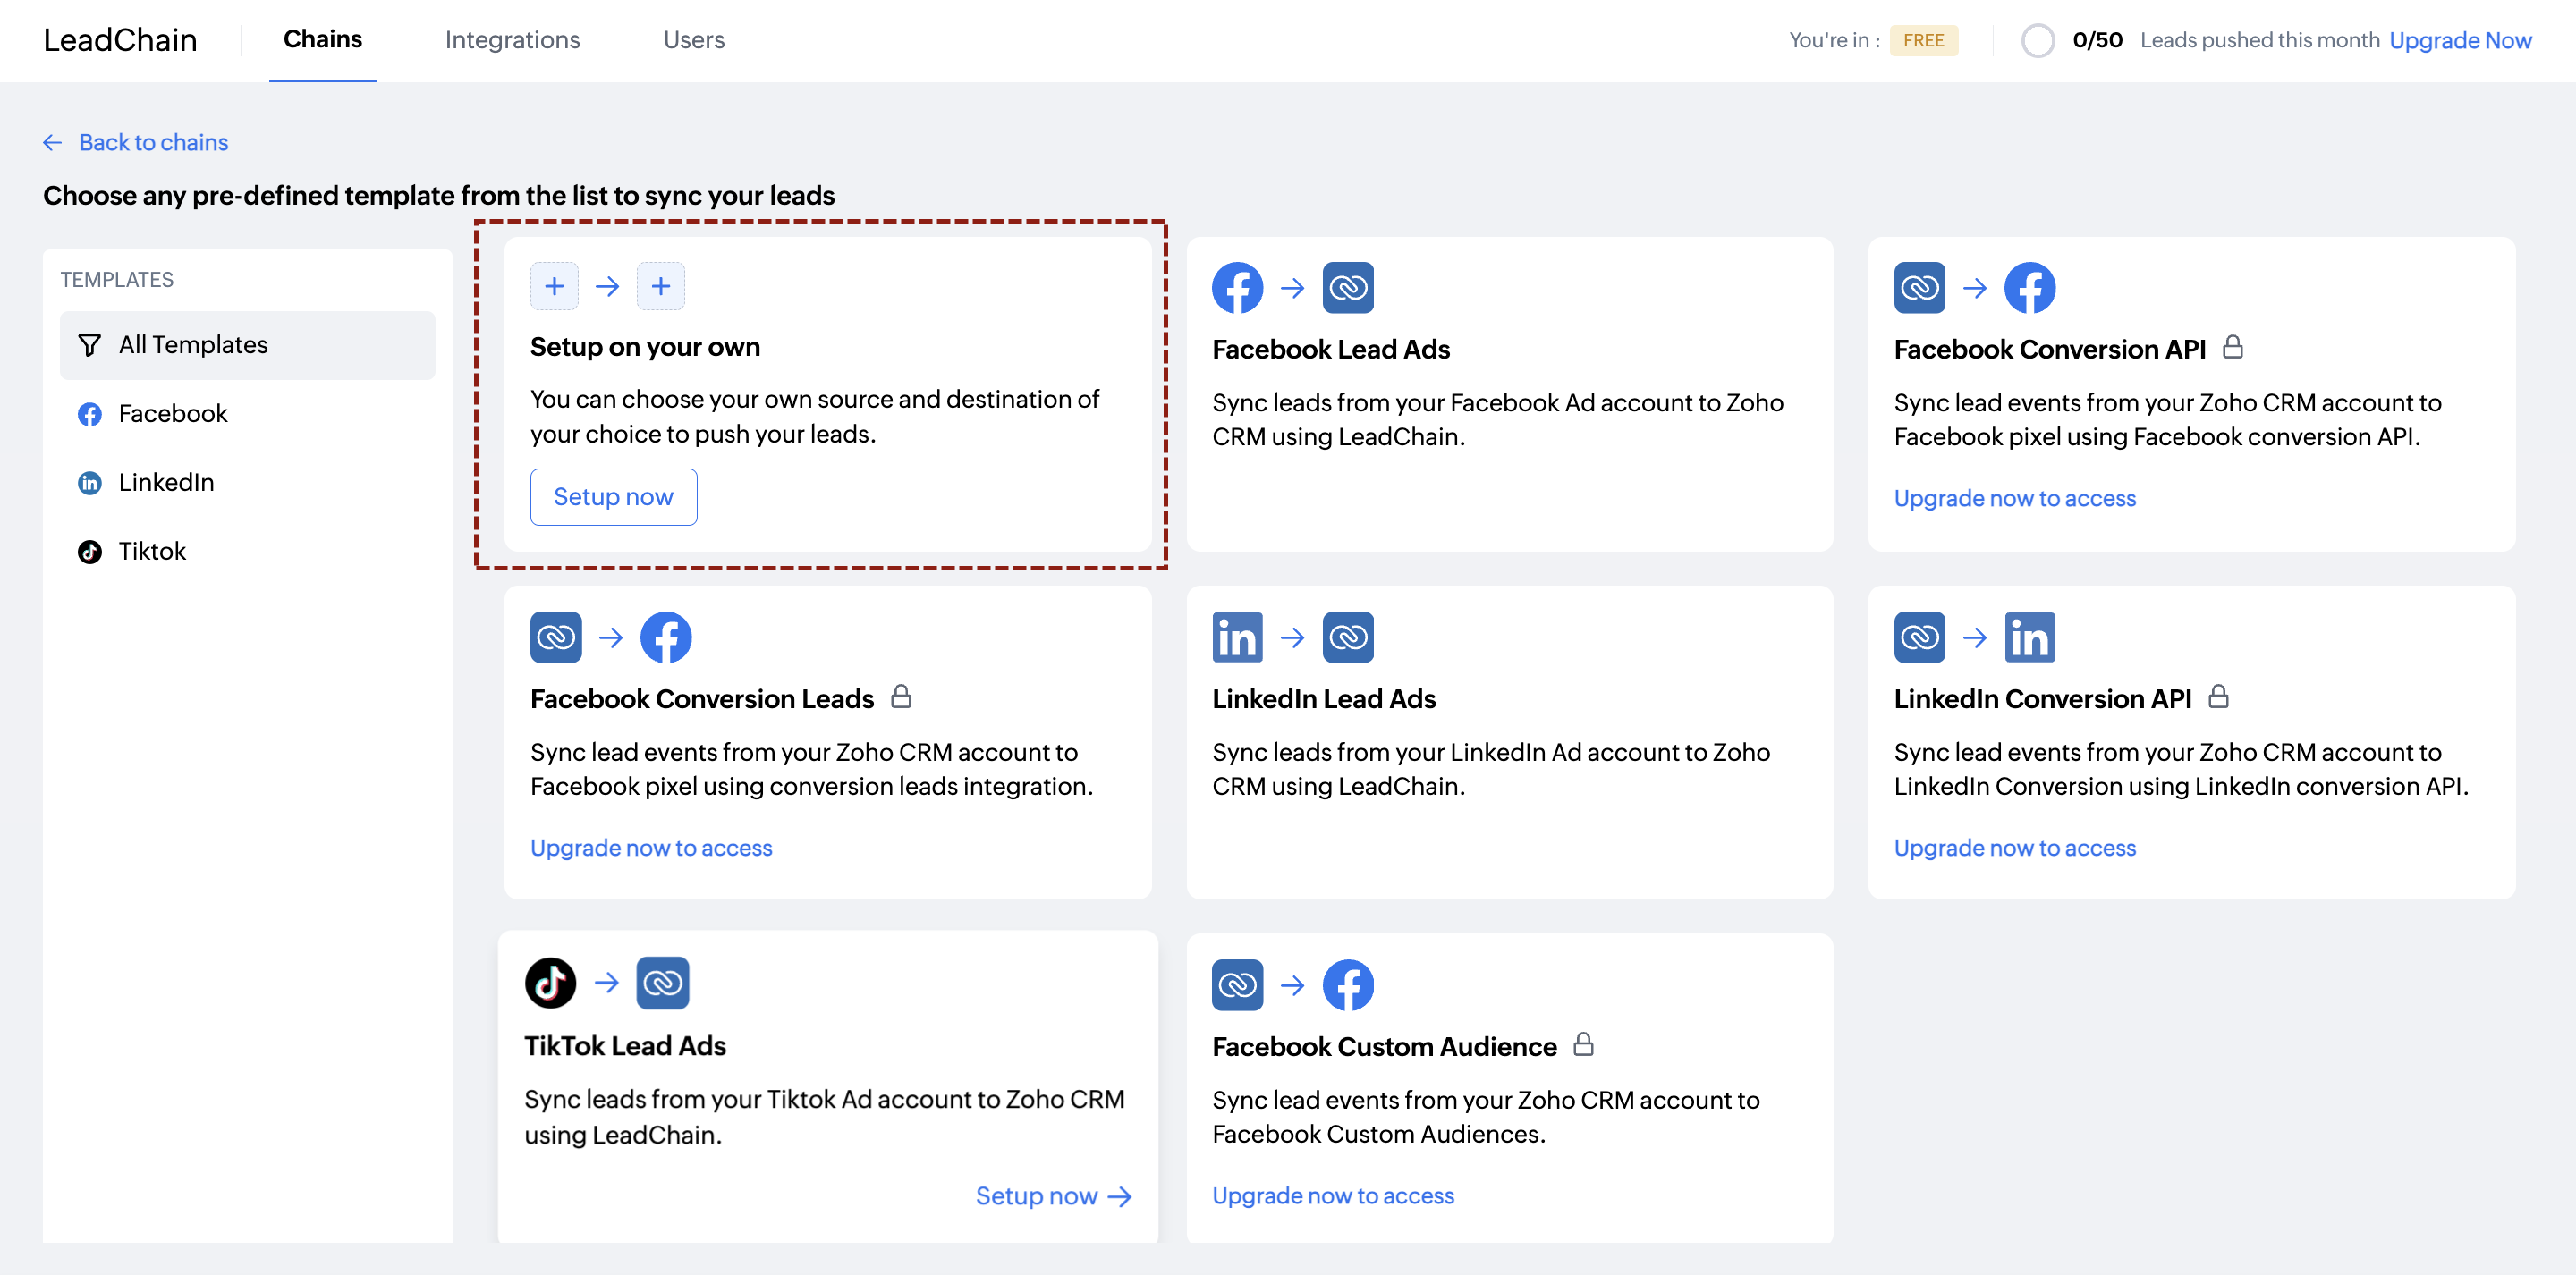
Task: Click the lock icon beside Facebook Conversion API
Action: click(2232, 348)
